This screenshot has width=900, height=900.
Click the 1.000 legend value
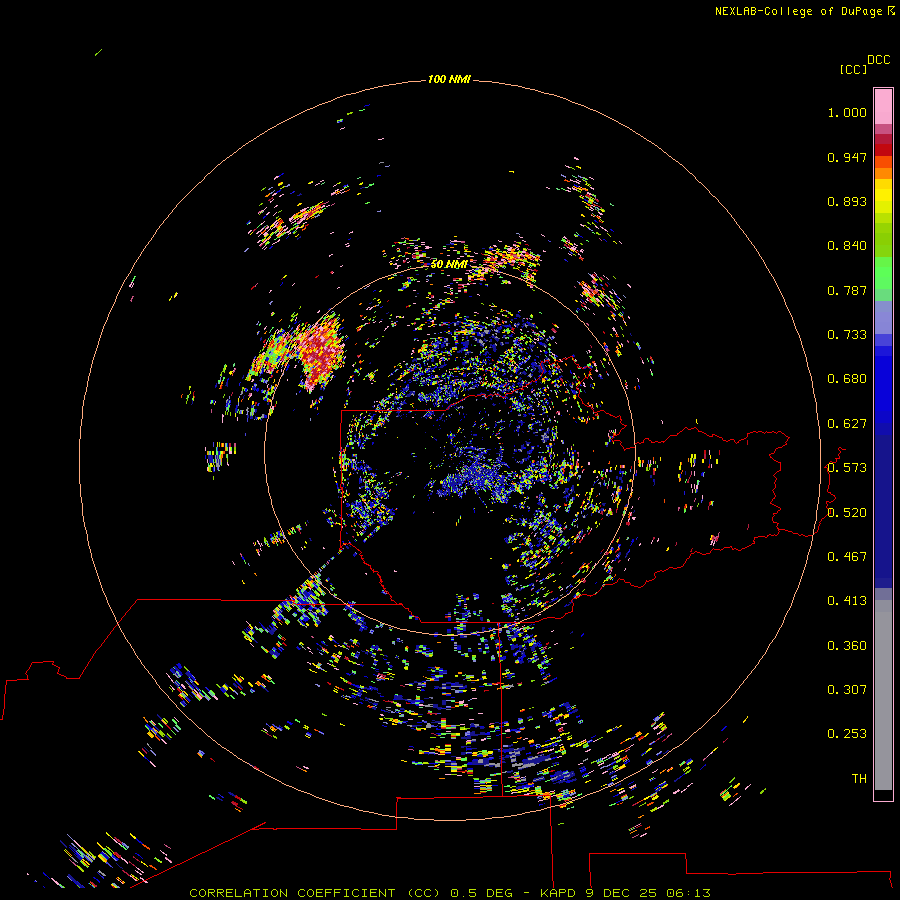click(847, 112)
